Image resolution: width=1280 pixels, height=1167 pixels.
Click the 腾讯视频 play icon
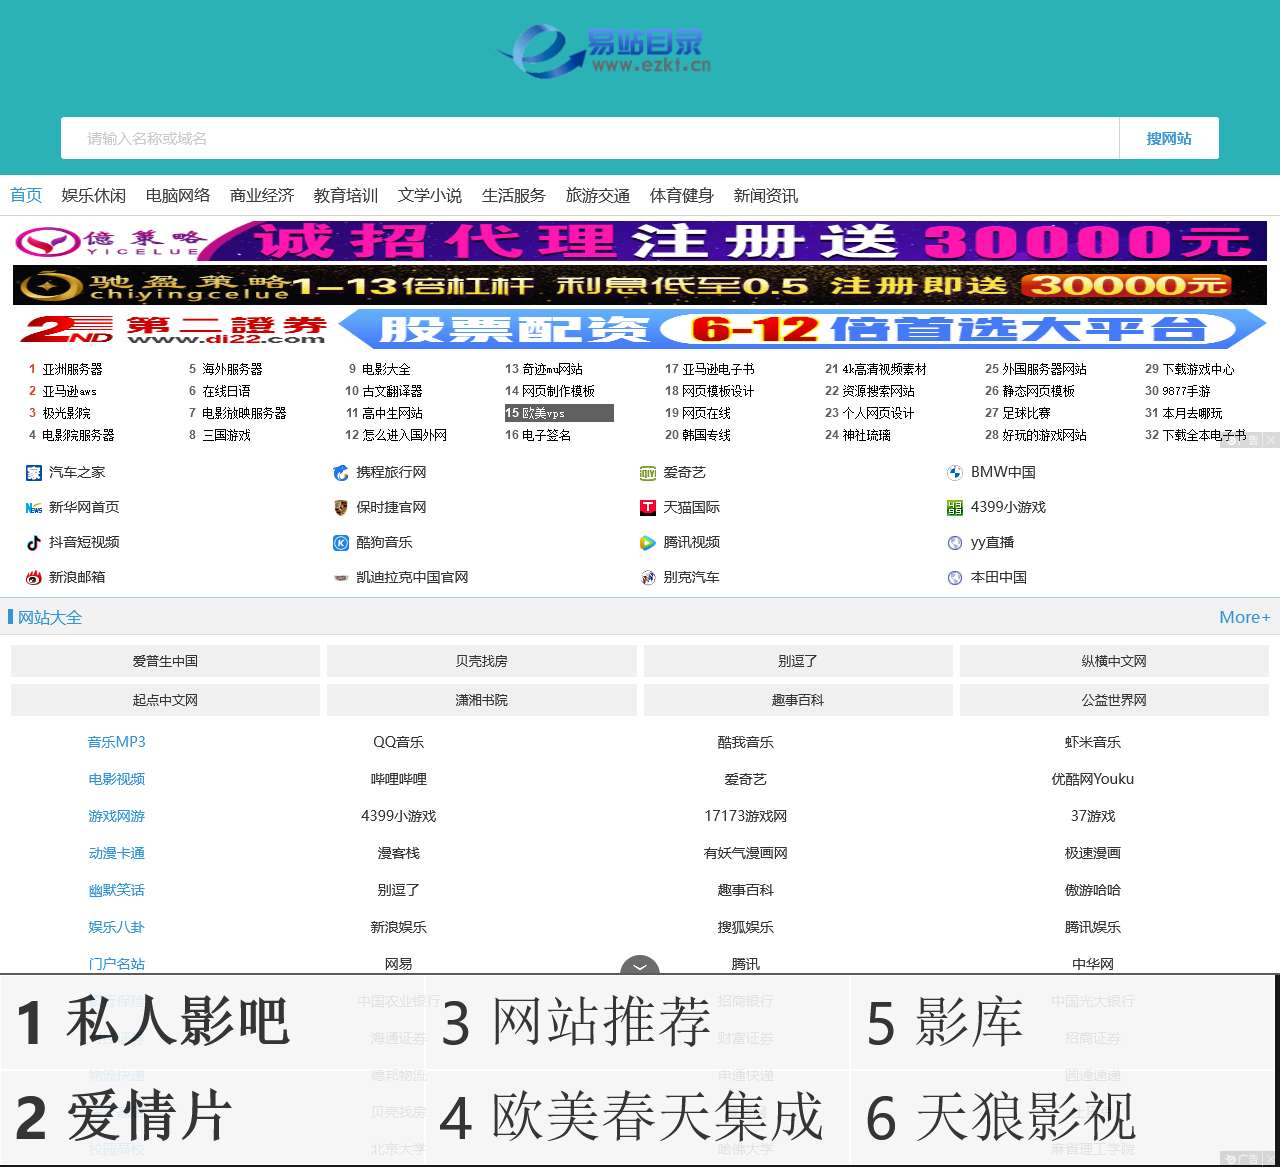click(648, 543)
